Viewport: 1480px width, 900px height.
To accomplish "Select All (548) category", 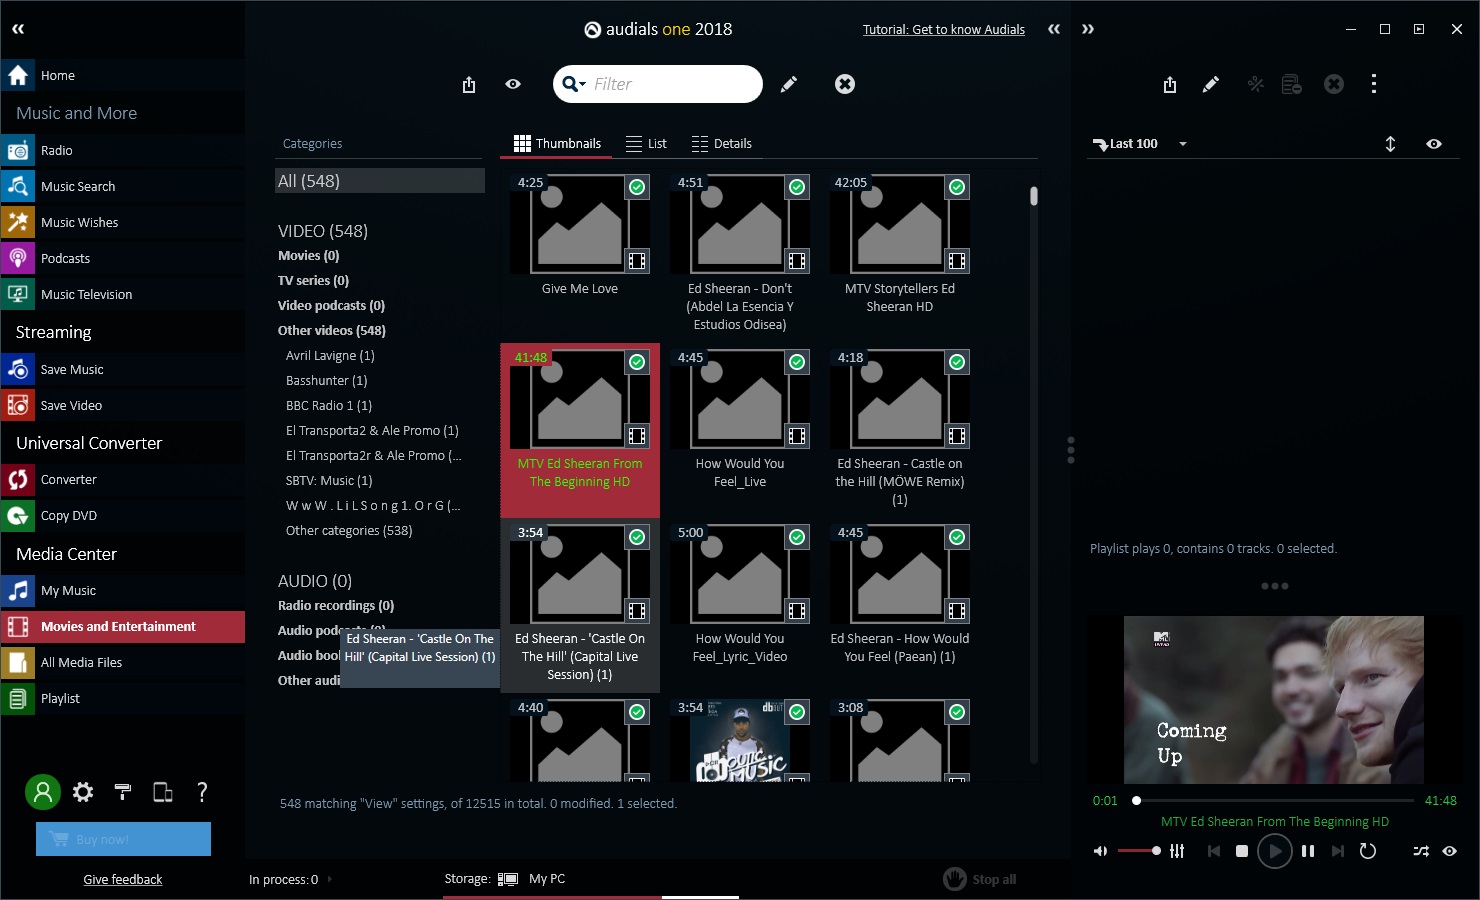I will coord(380,181).
